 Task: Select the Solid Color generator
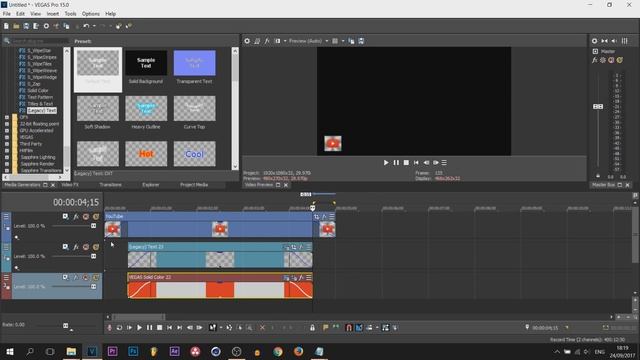[x=38, y=91]
